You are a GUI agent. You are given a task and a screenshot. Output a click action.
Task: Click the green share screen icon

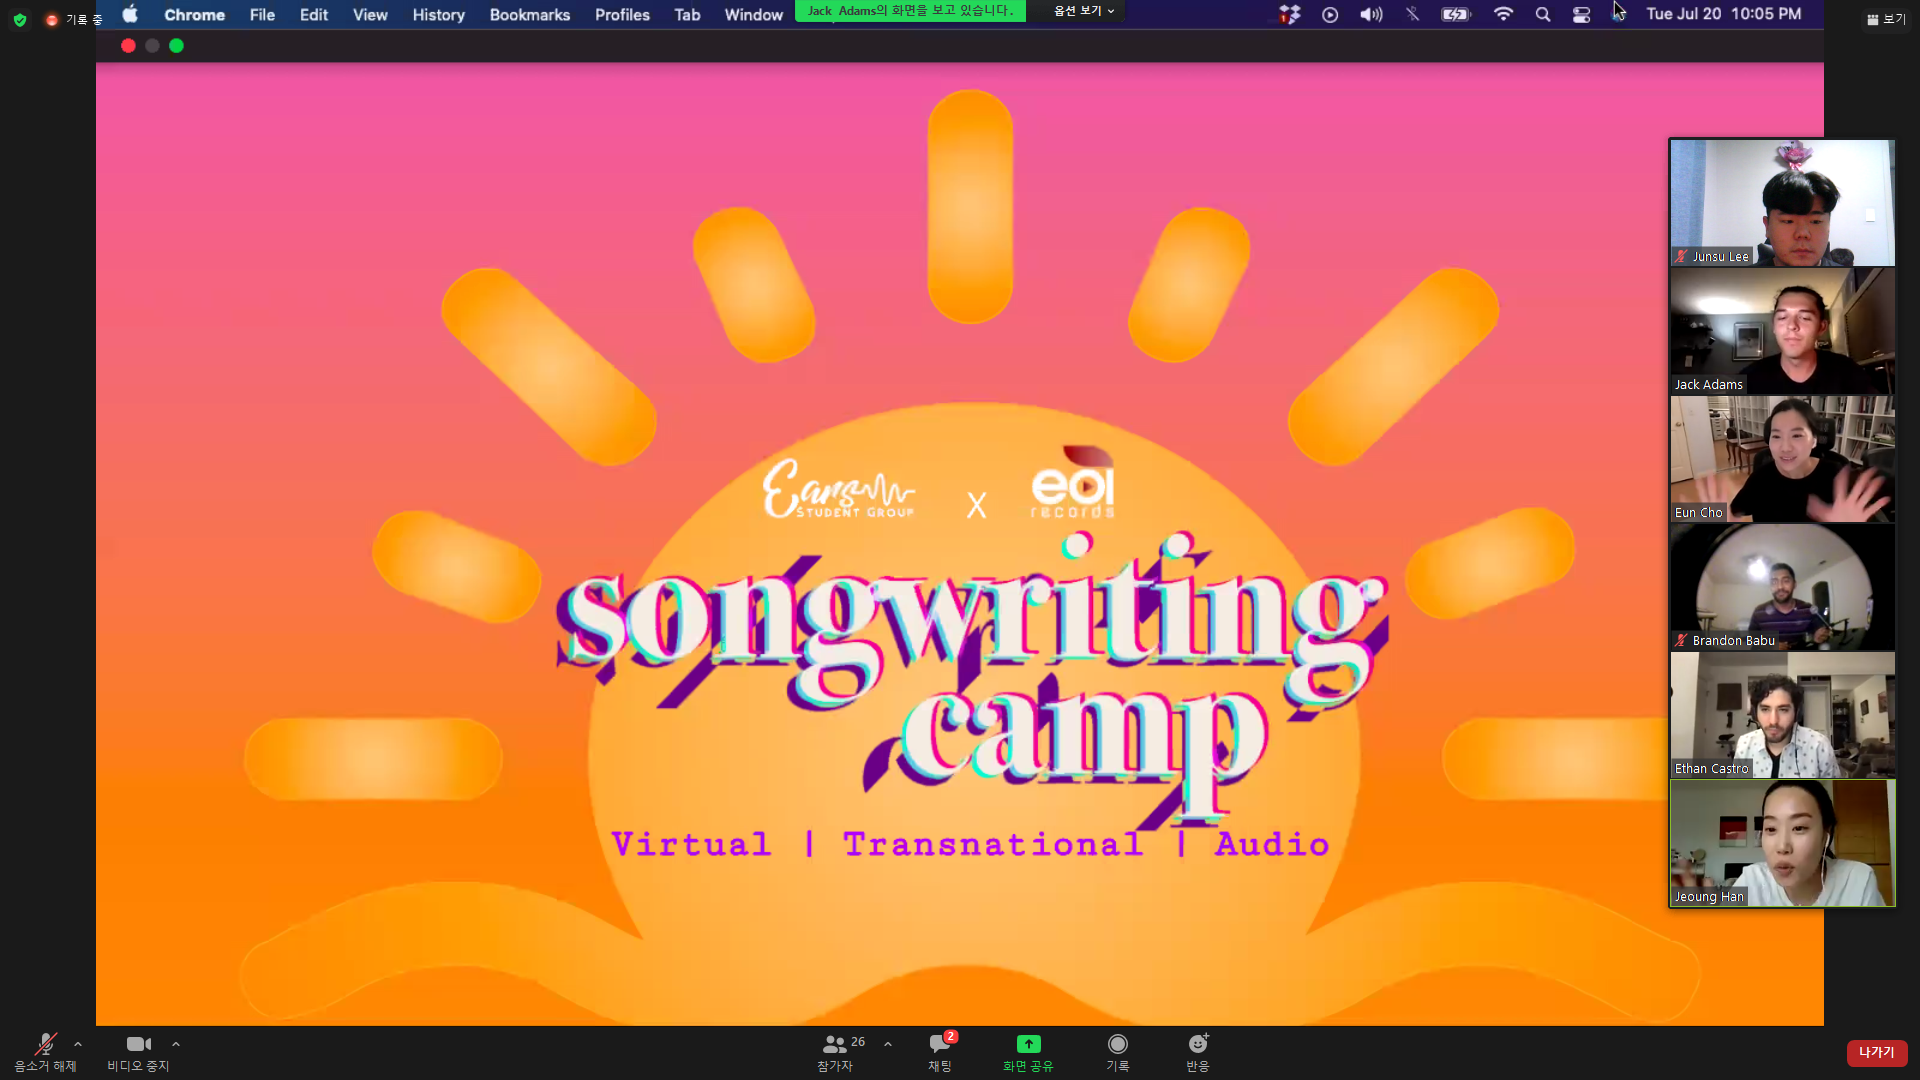coord(1028,1044)
